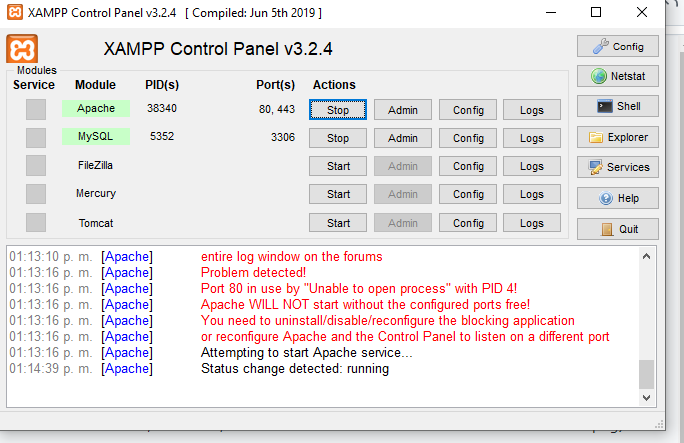The width and height of the screenshot is (684, 443).
Task: Click the 'Problem detected!' log line
Action: pyautogui.click(x=253, y=273)
